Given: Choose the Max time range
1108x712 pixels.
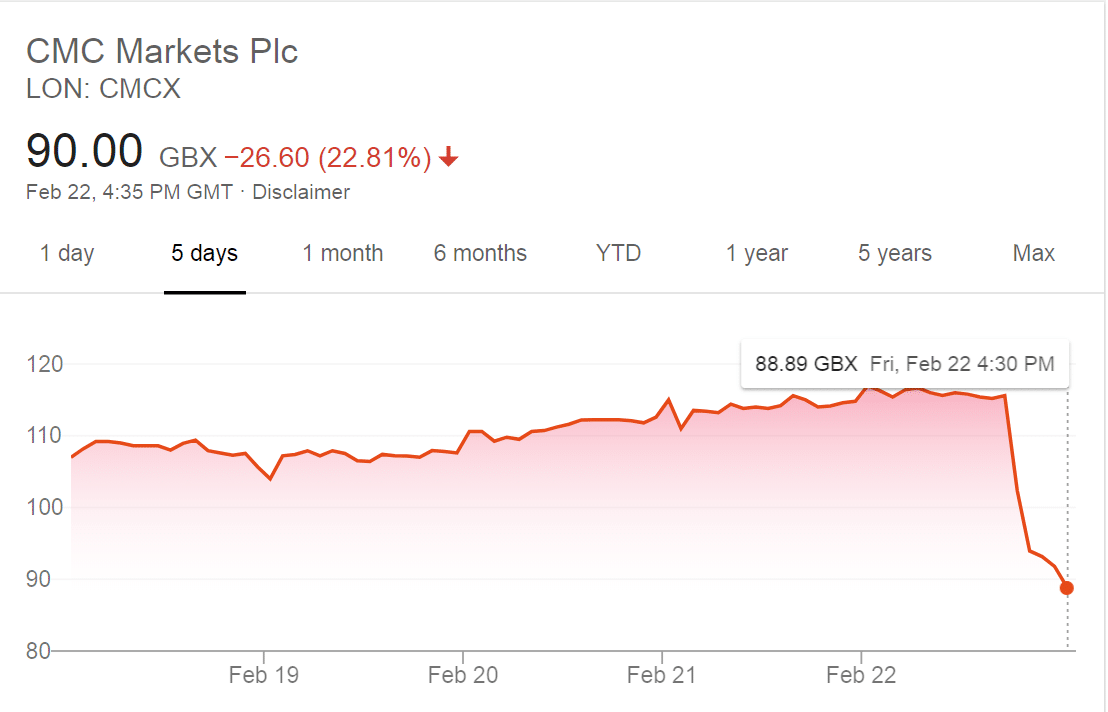Looking at the screenshot, I should [x=1034, y=253].
